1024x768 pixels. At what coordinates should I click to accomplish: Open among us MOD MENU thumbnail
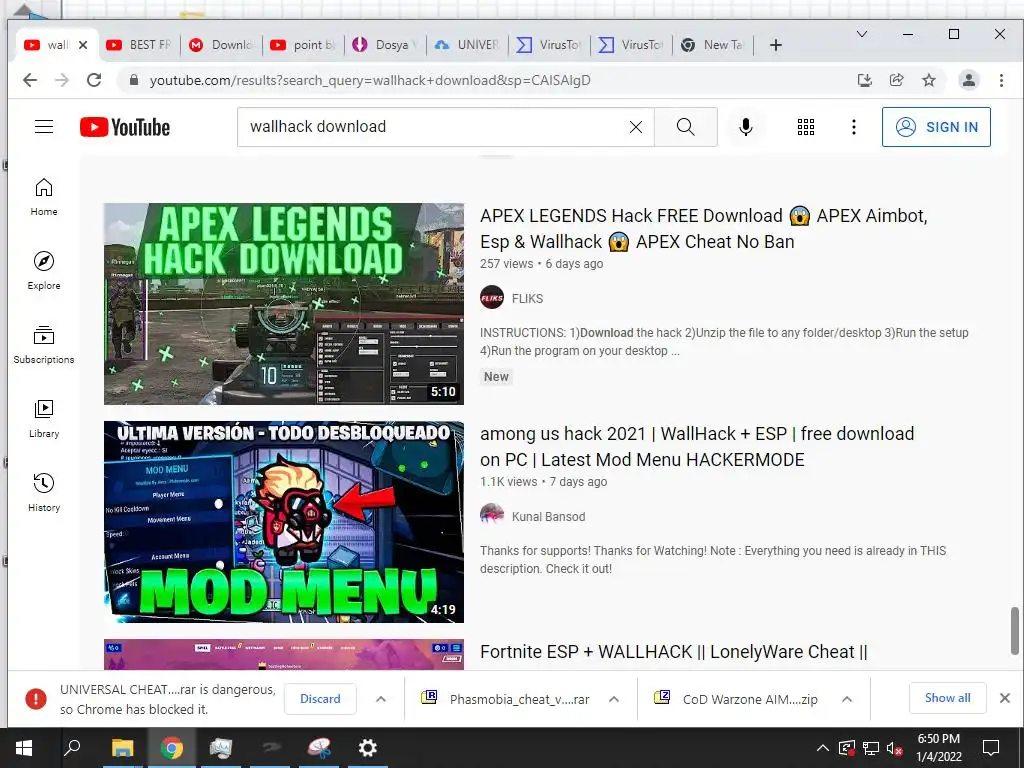click(283, 521)
